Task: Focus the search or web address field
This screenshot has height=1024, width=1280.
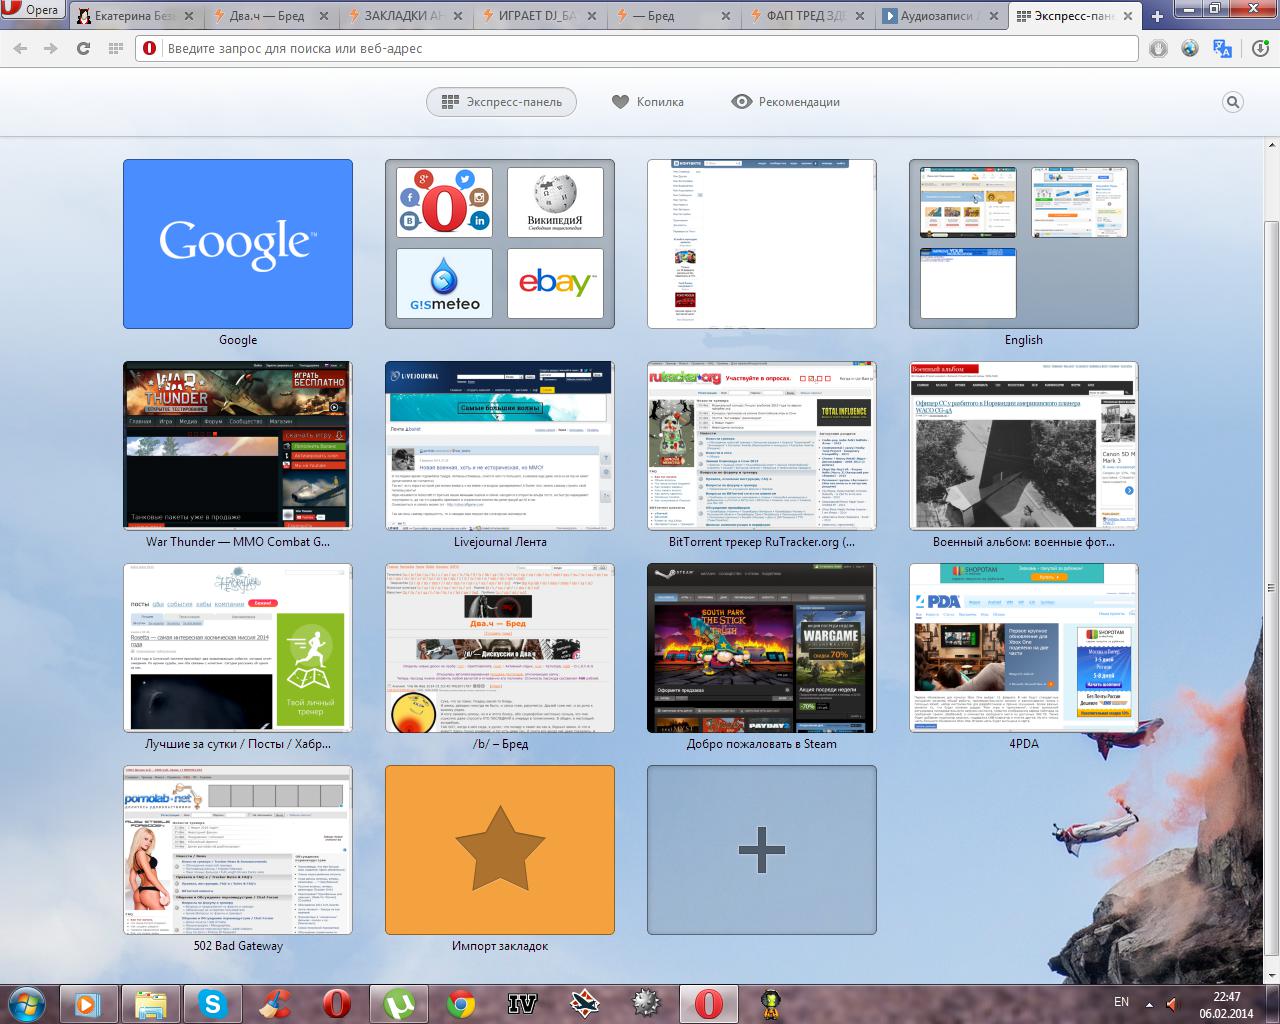Action: coord(637,48)
